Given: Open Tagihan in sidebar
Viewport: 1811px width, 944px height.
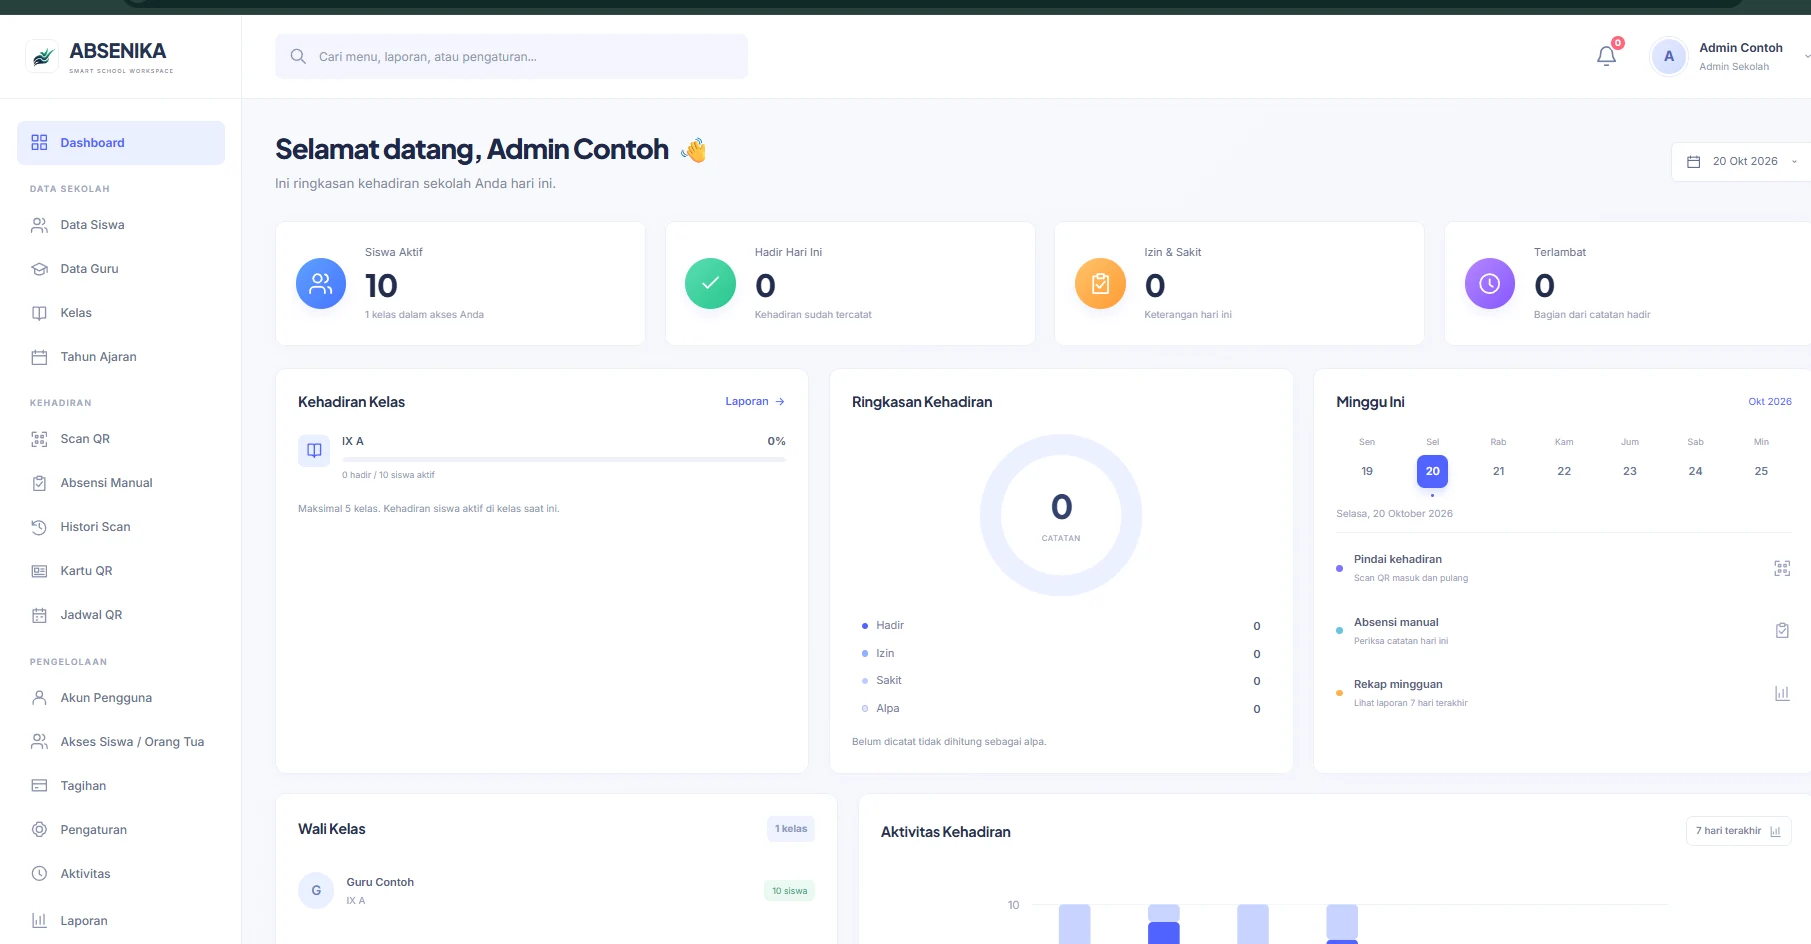Looking at the screenshot, I should coord(121,786).
